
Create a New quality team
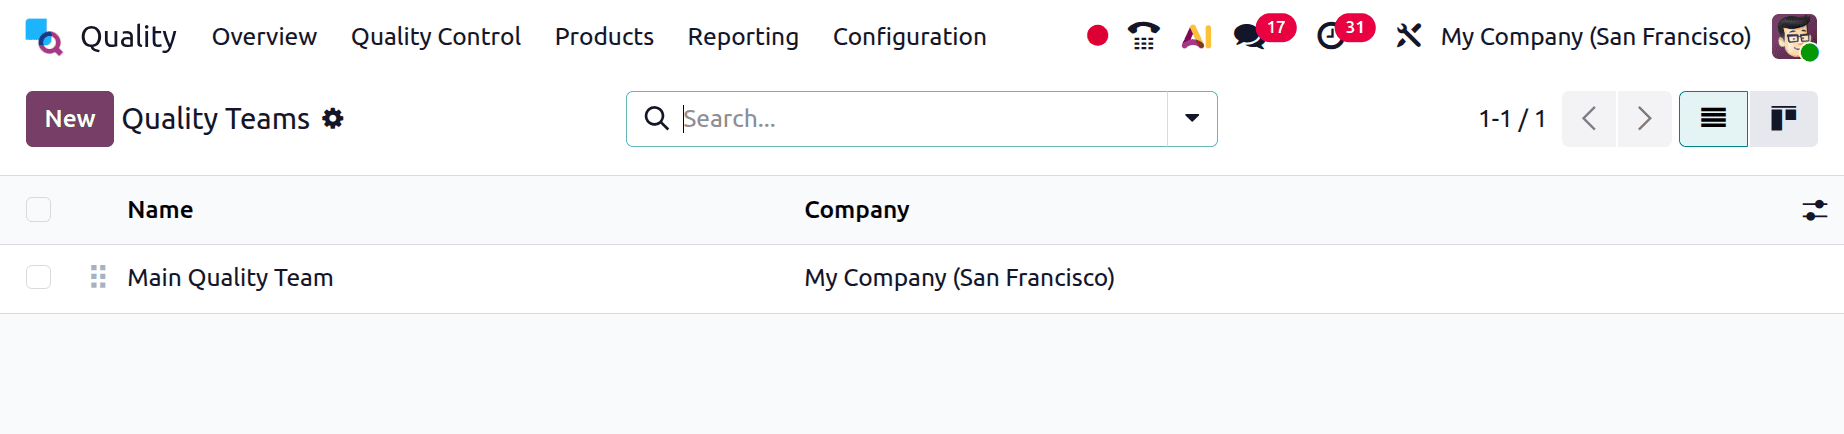click(70, 119)
